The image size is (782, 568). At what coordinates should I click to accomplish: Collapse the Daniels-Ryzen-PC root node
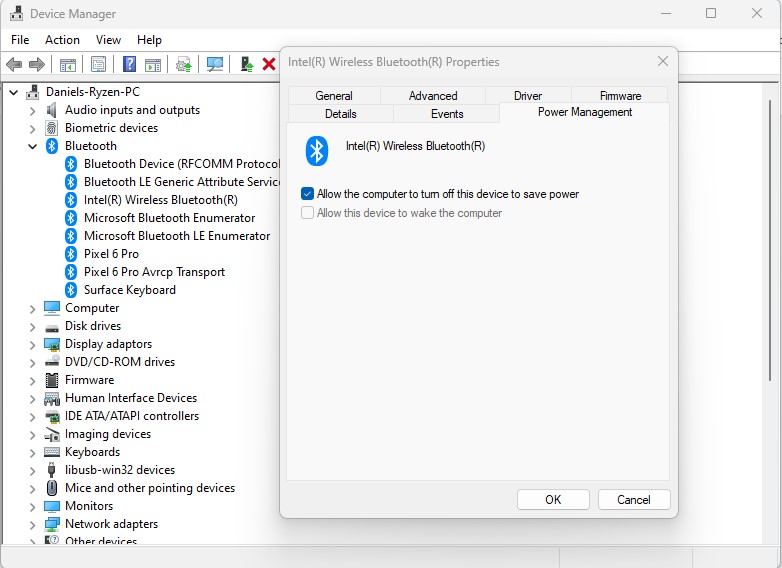pos(14,92)
